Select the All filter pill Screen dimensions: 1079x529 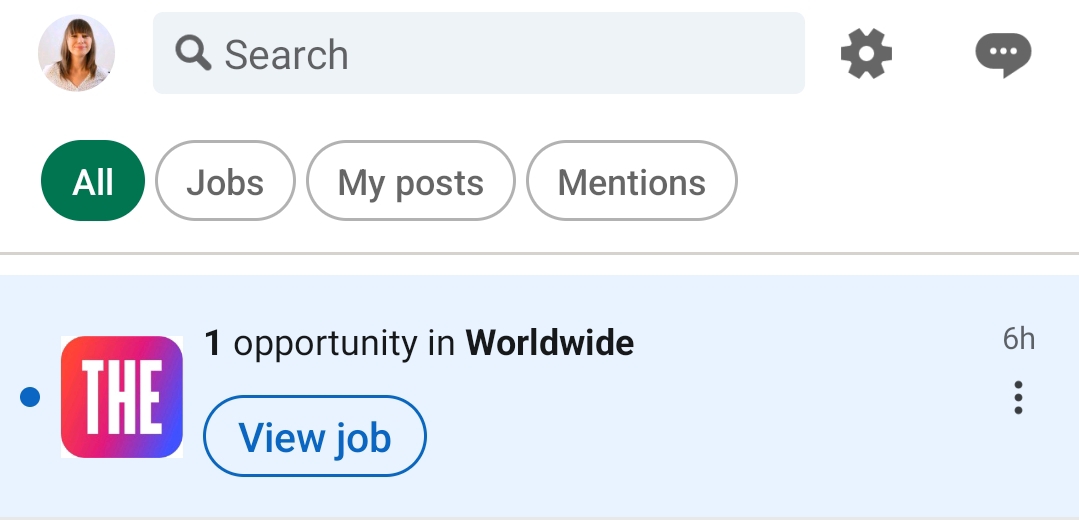pos(93,182)
